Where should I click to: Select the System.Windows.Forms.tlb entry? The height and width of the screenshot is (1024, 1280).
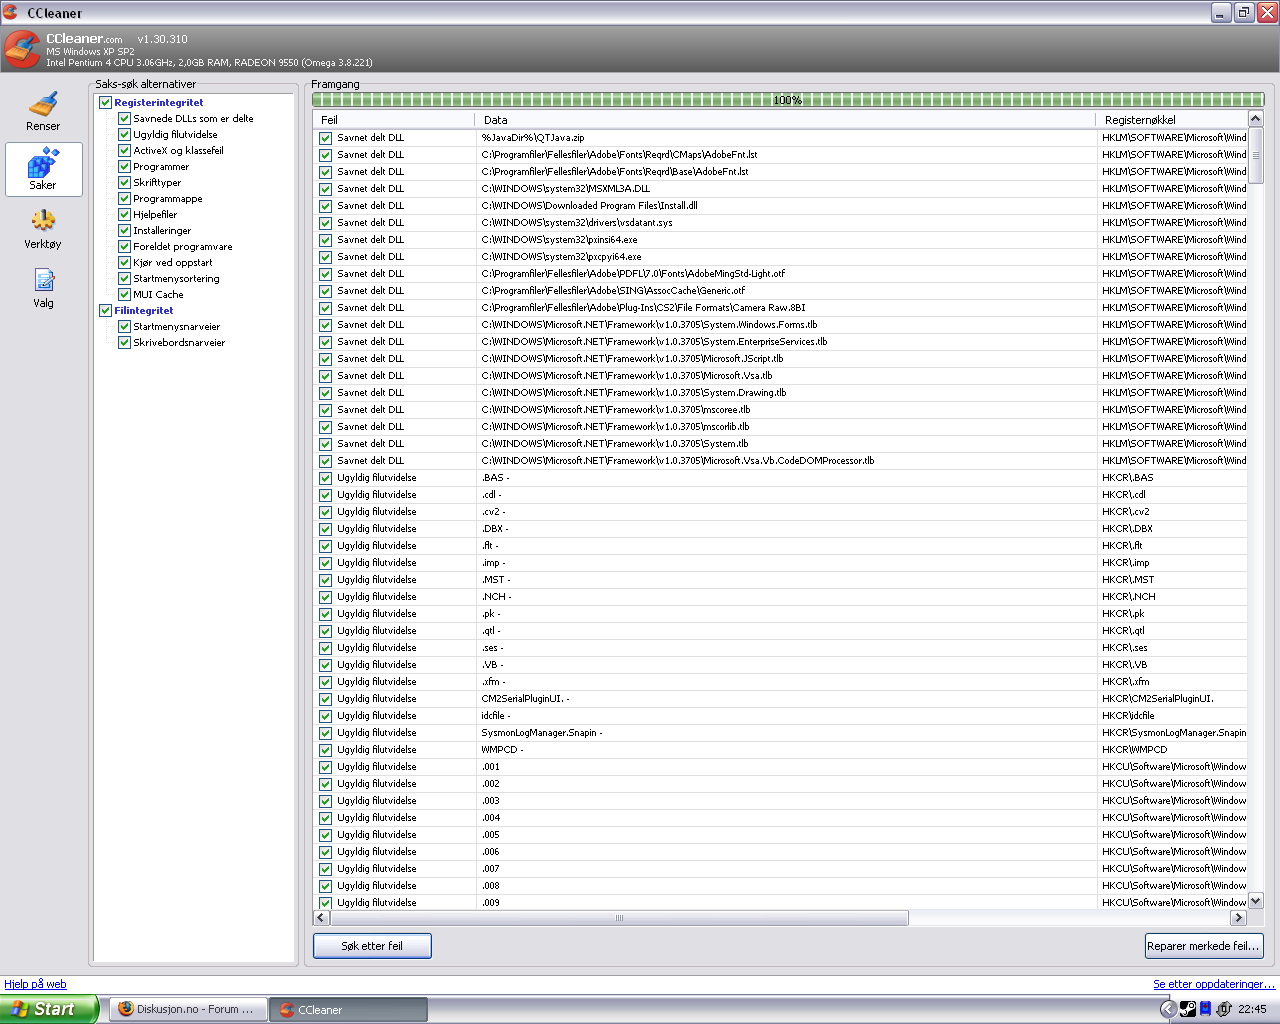pos(649,325)
